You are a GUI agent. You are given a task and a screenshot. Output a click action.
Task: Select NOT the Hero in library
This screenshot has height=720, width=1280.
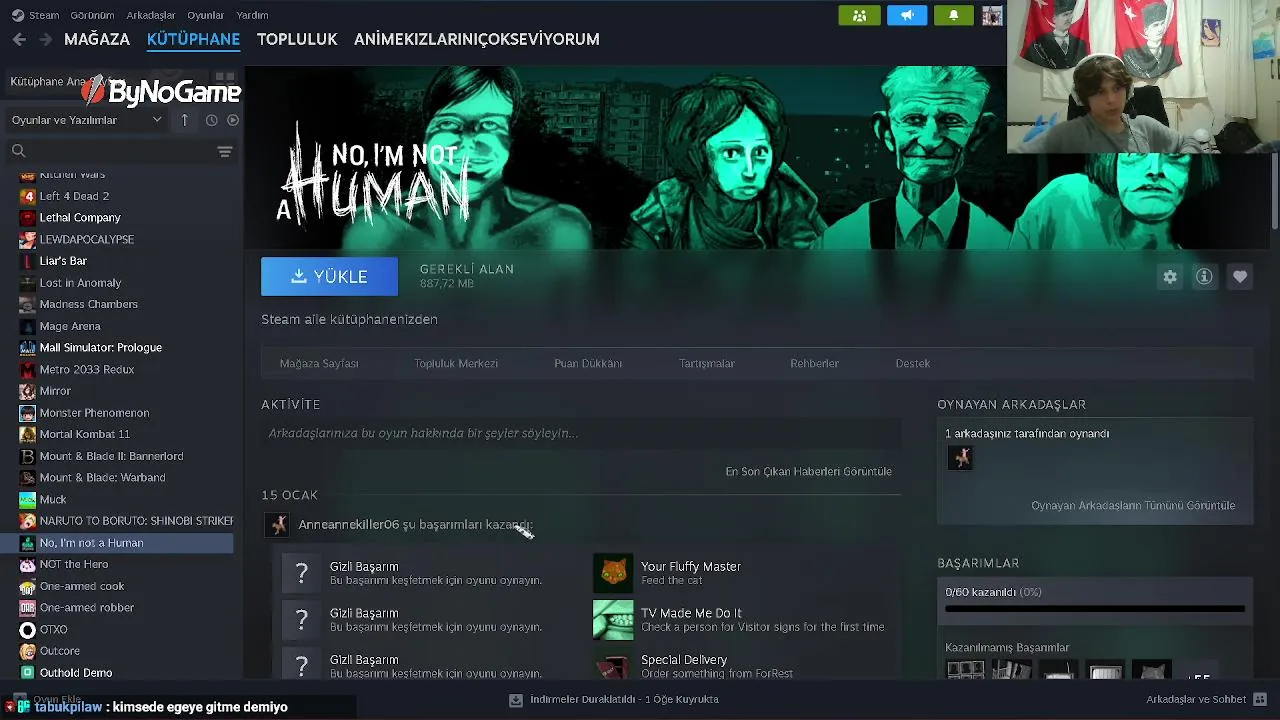point(73,564)
